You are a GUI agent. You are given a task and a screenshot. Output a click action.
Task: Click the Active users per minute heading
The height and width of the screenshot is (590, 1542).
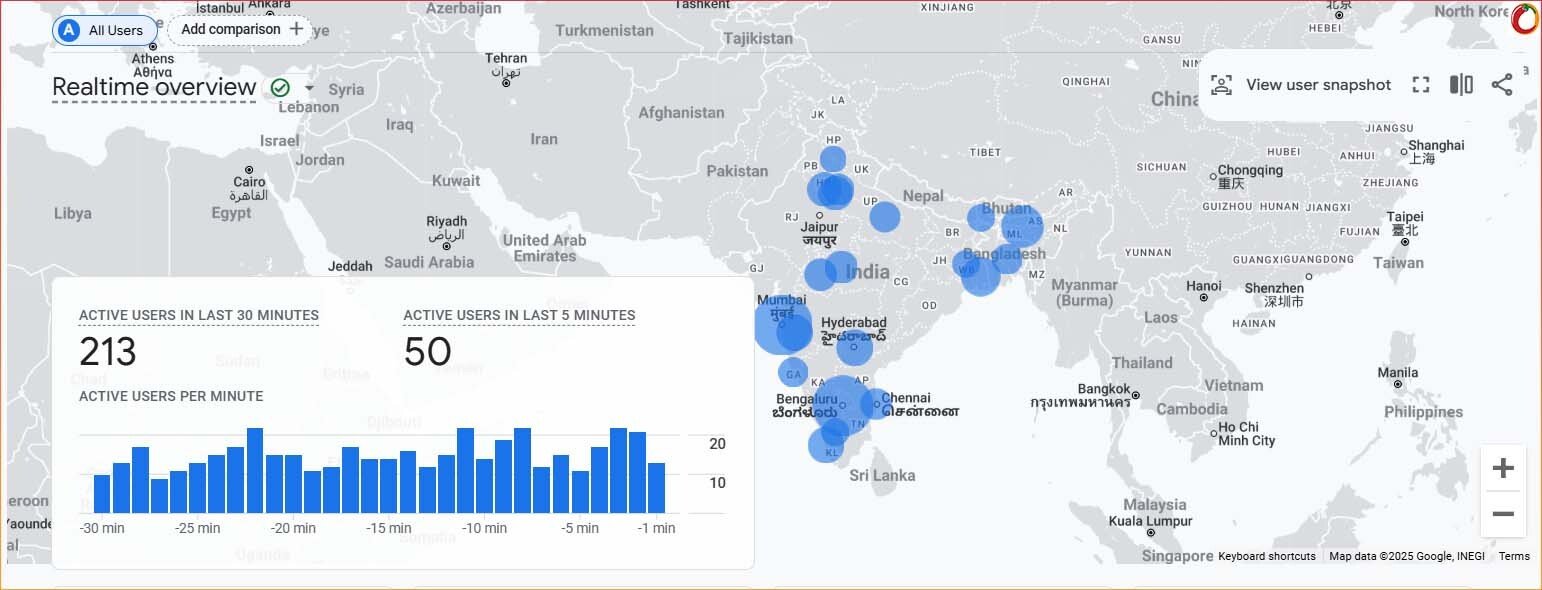point(171,396)
